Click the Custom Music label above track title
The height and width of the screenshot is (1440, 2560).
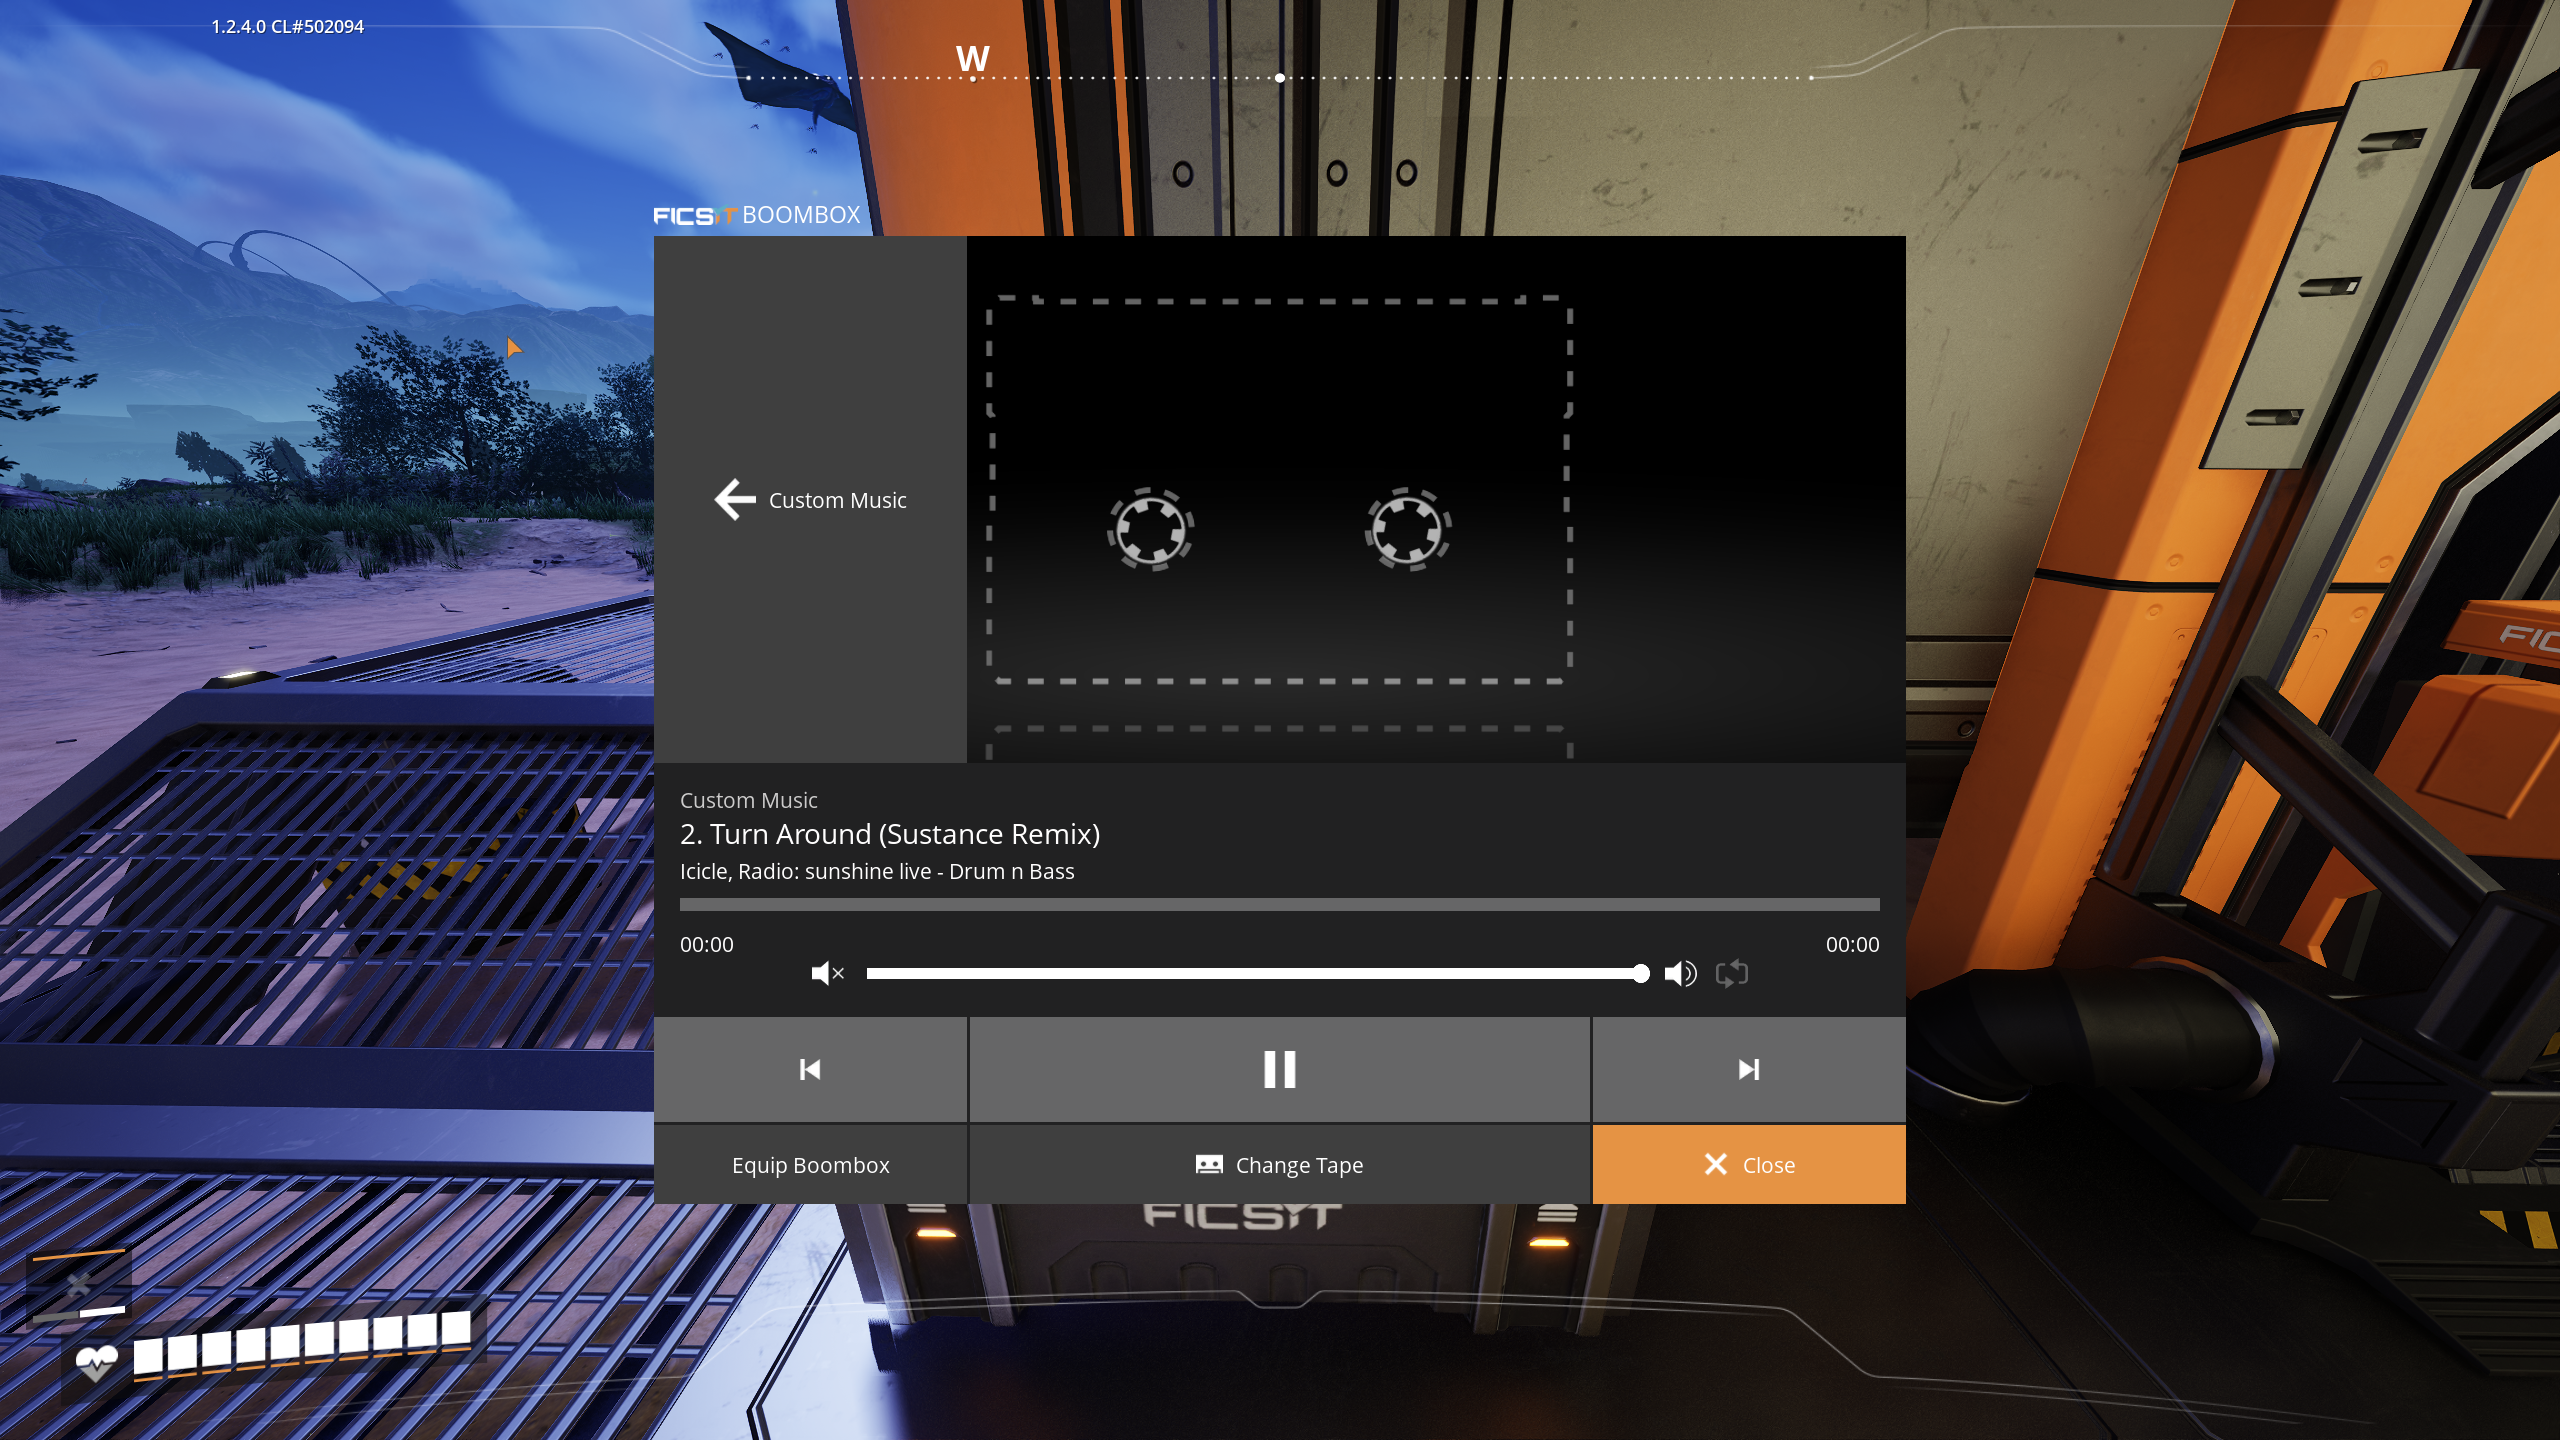click(x=749, y=800)
